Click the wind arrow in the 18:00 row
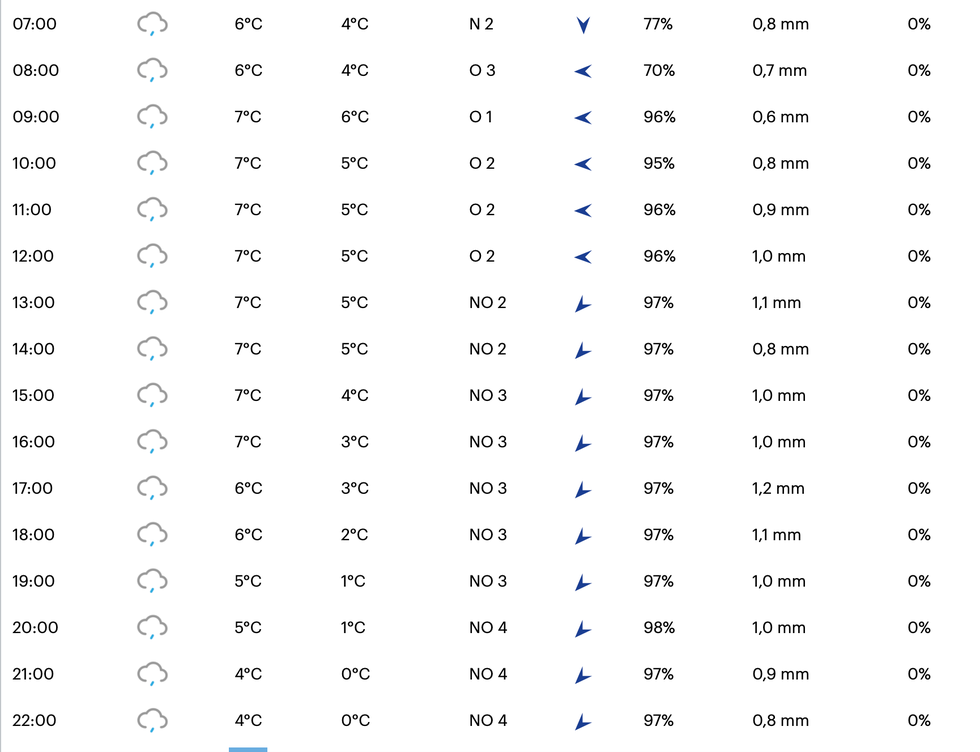 pos(582,536)
